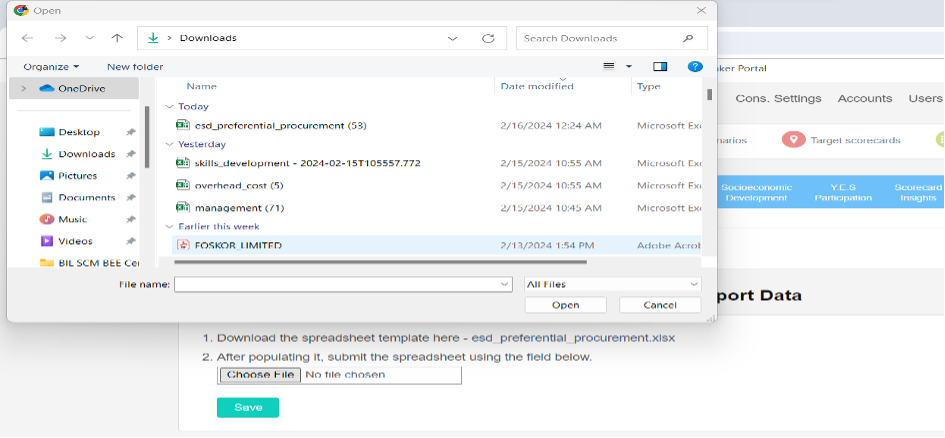Switch to Y.E.S Participation tab
The height and width of the screenshot is (438, 945).
pos(843,193)
